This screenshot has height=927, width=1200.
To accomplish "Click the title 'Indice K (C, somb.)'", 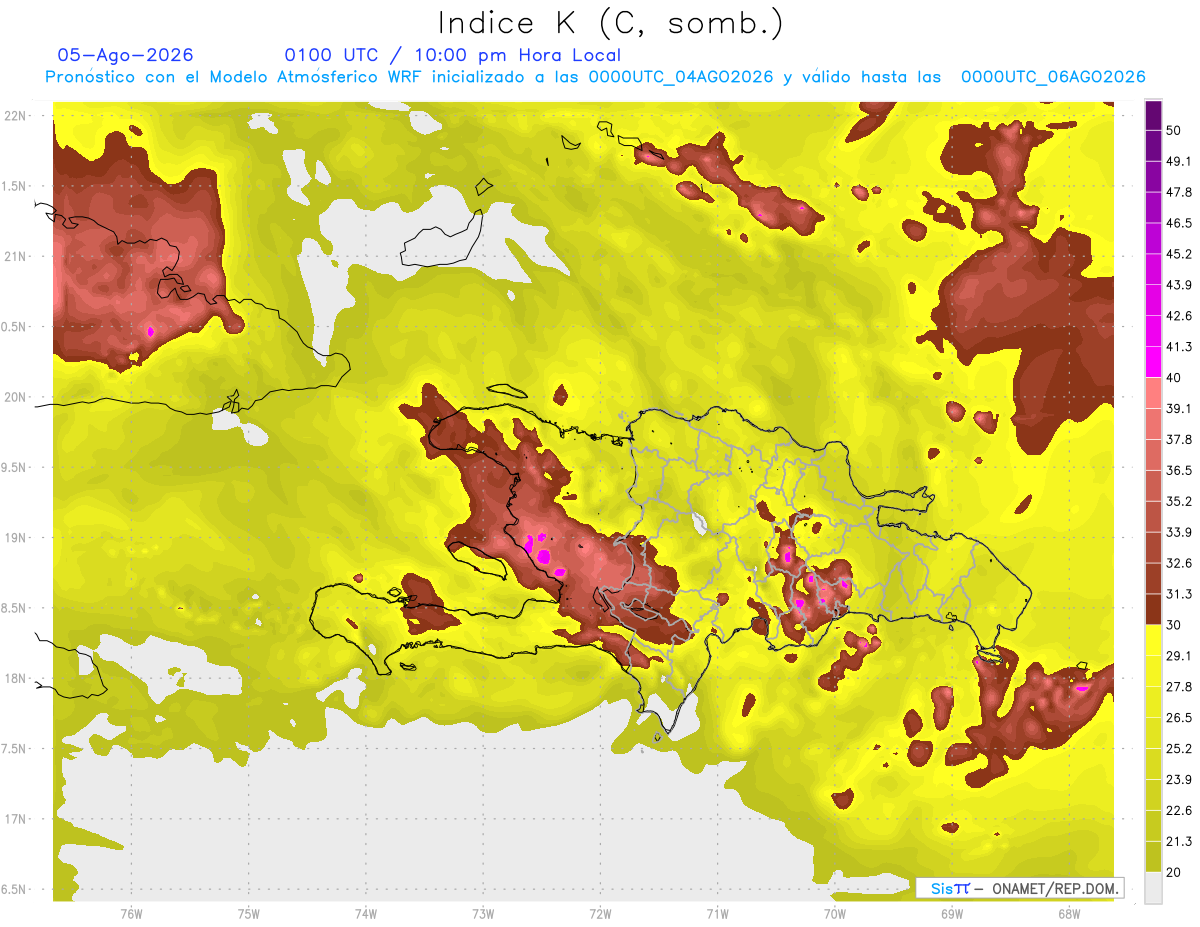I will tap(611, 23).
